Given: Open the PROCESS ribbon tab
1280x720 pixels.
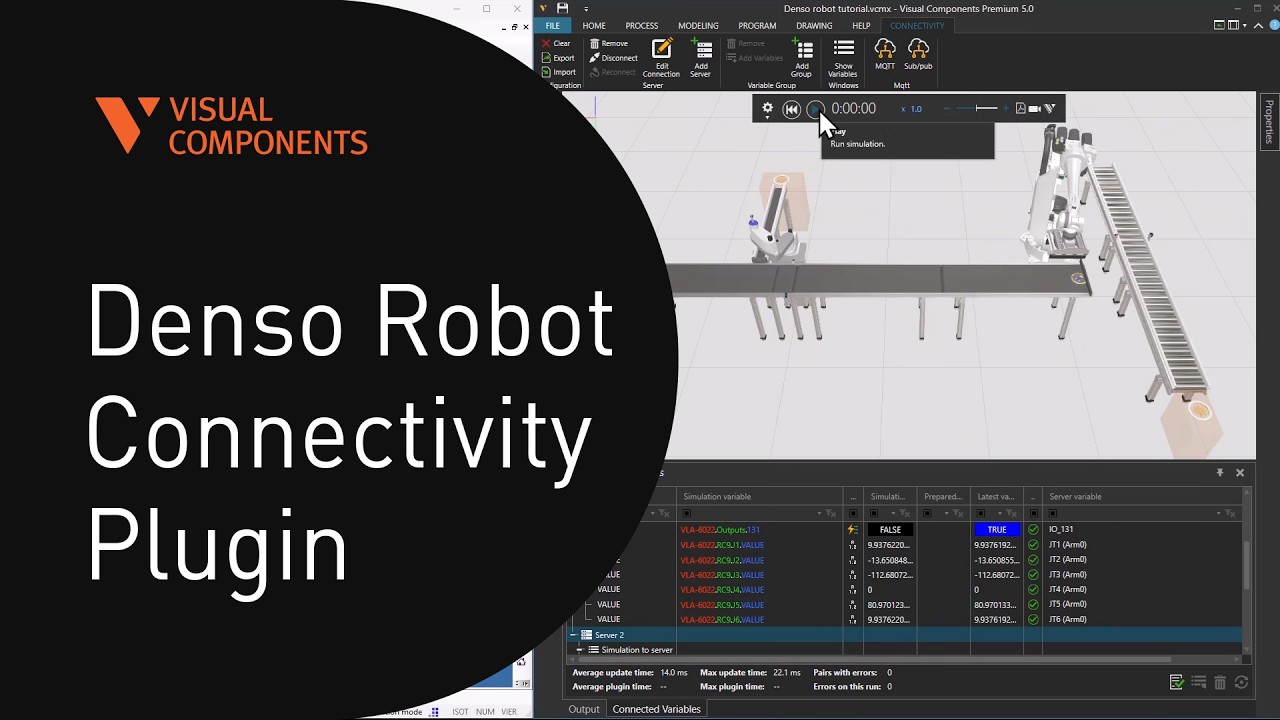Looking at the screenshot, I should (x=641, y=26).
